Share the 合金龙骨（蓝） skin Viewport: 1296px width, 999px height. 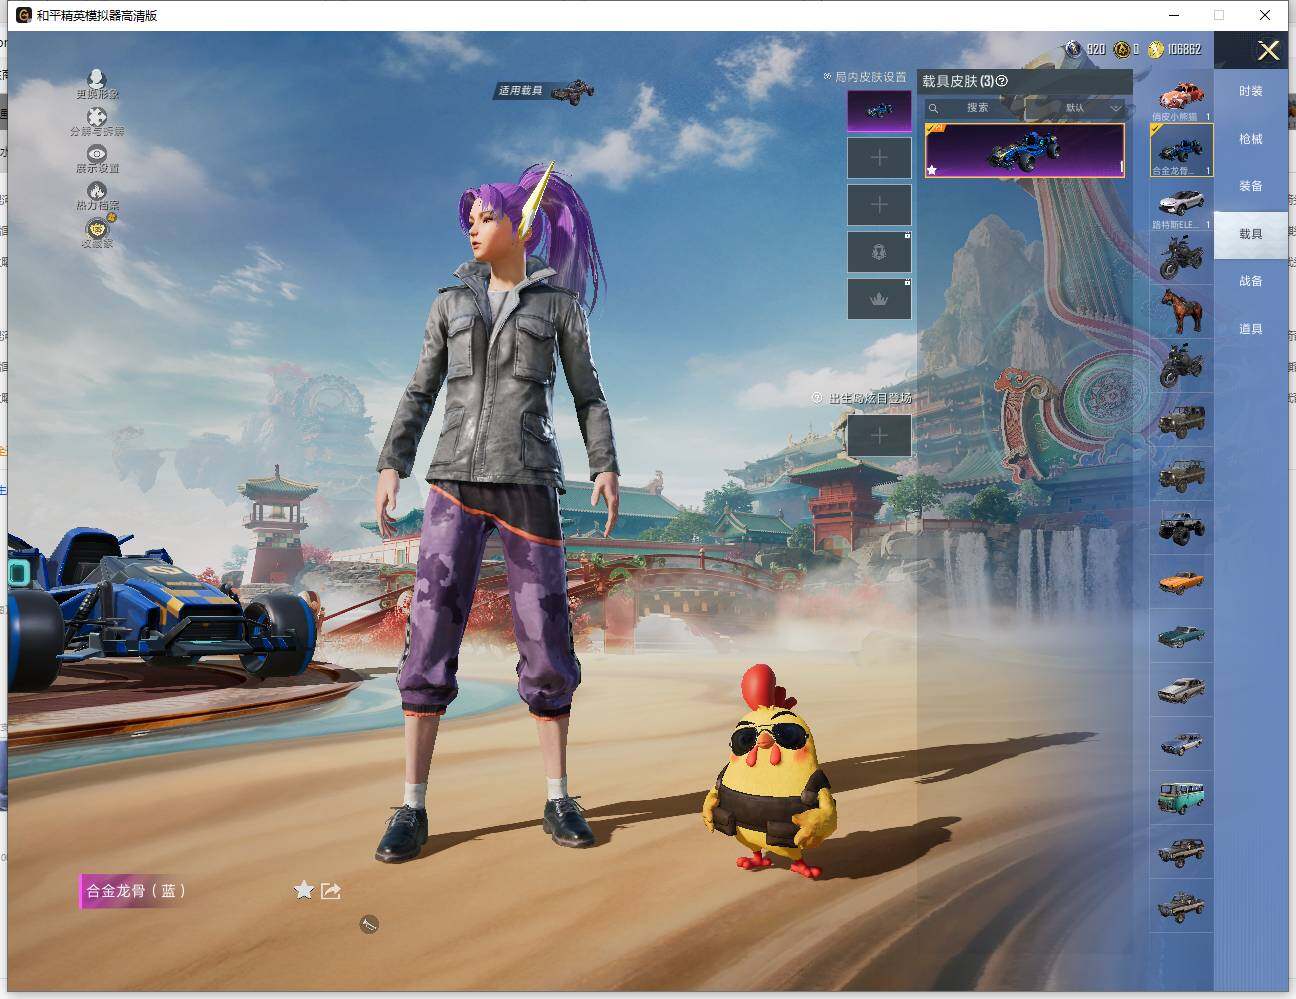point(332,890)
